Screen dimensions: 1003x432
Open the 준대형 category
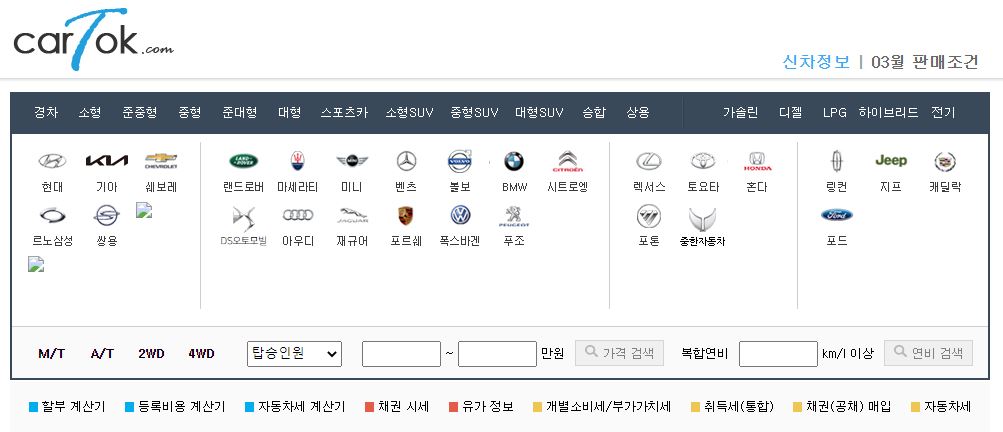point(240,113)
